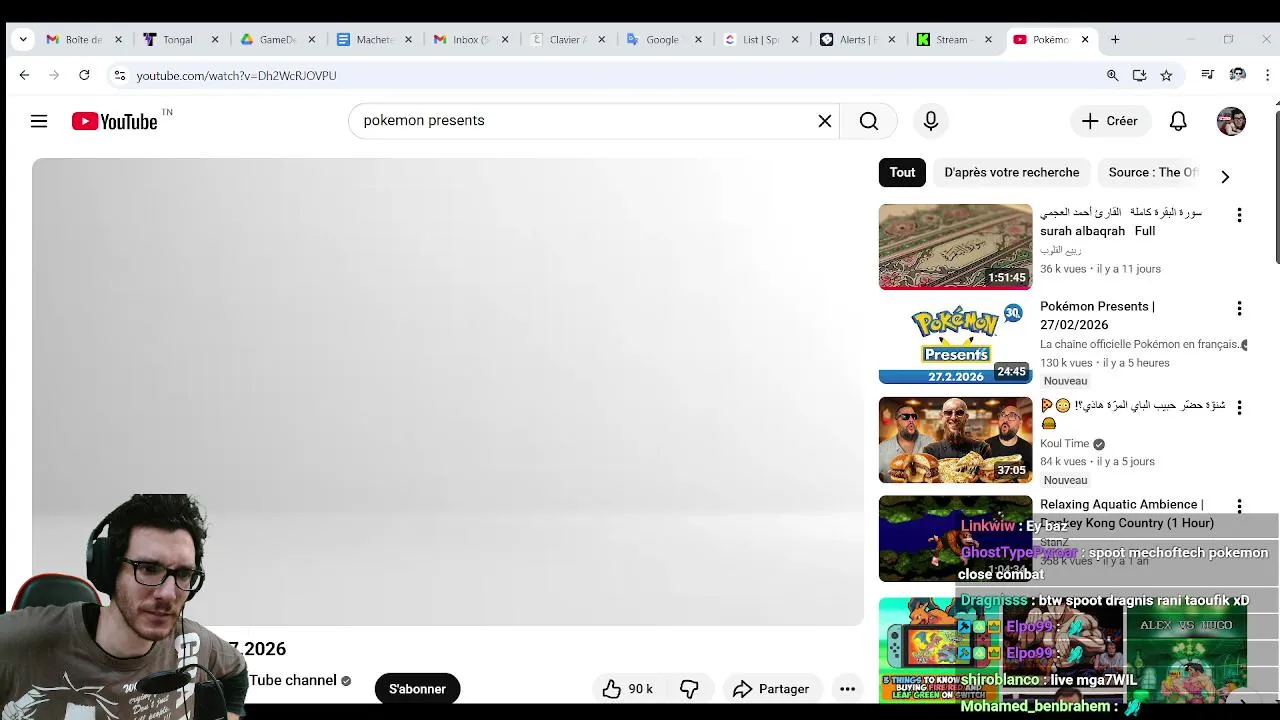Close the Pokémon YouTube tab
The image size is (1280, 720).
click(x=1085, y=40)
